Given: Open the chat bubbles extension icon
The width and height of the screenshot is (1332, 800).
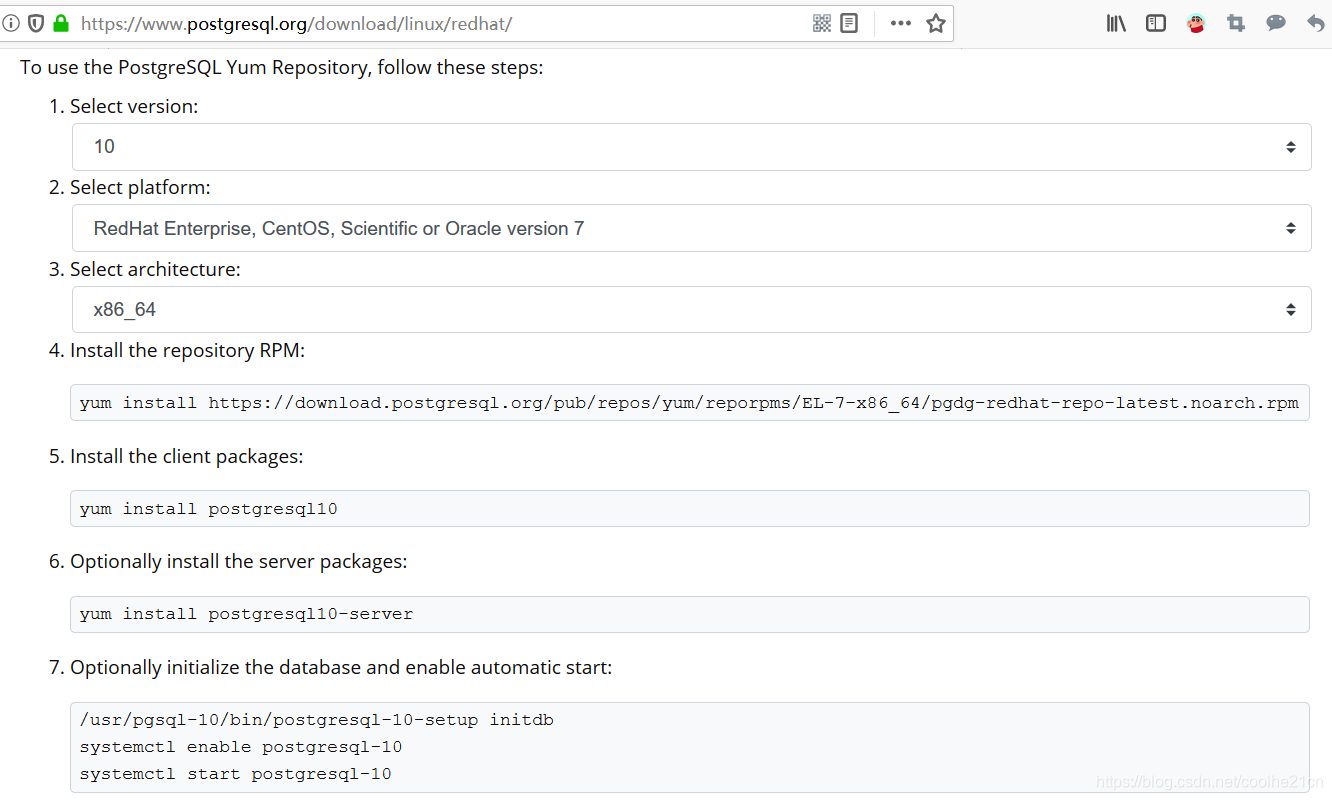Looking at the screenshot, I should click(x=1276, y=23).
